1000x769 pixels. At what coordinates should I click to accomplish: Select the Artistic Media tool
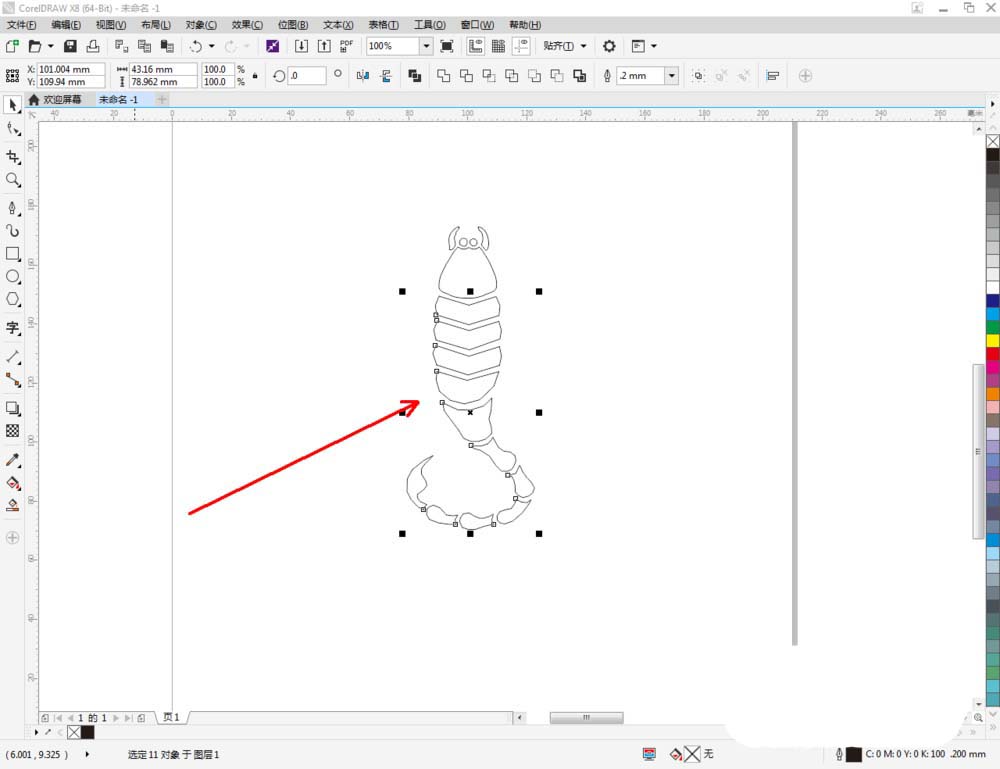pos(12,231)
